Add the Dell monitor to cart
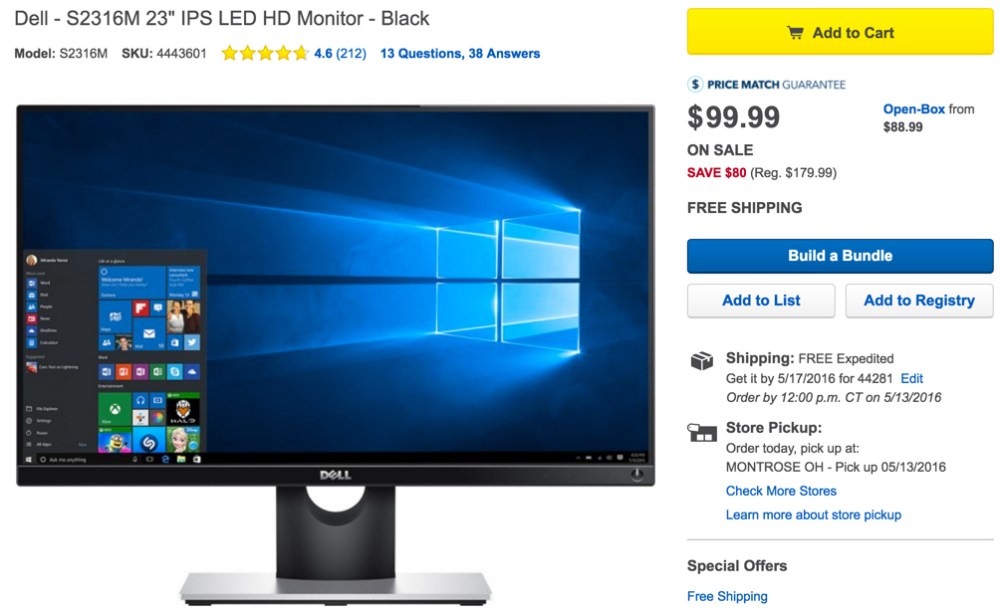The width and height of the screenshot is (1000, 609). click(x=840, y=32)
